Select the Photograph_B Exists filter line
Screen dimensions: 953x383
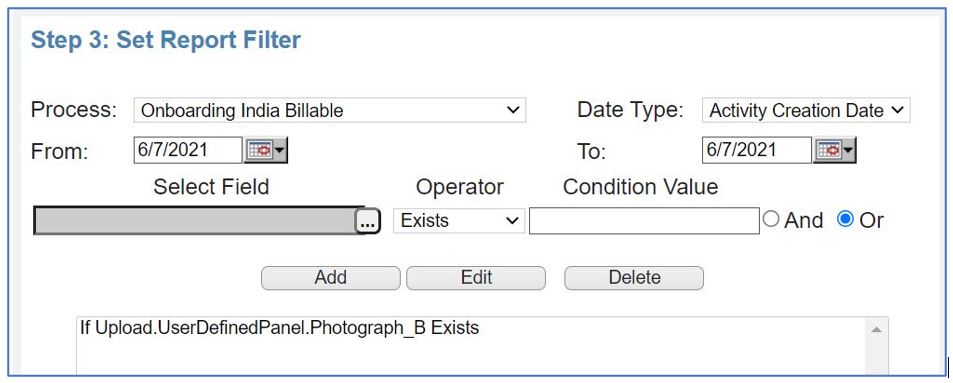pyautogui.click(x=280, y=328)
